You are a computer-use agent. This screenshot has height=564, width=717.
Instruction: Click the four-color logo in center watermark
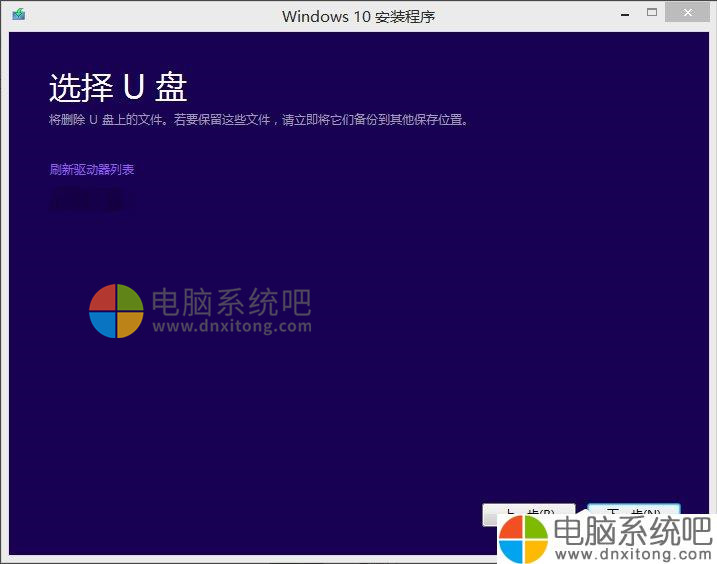116,311
